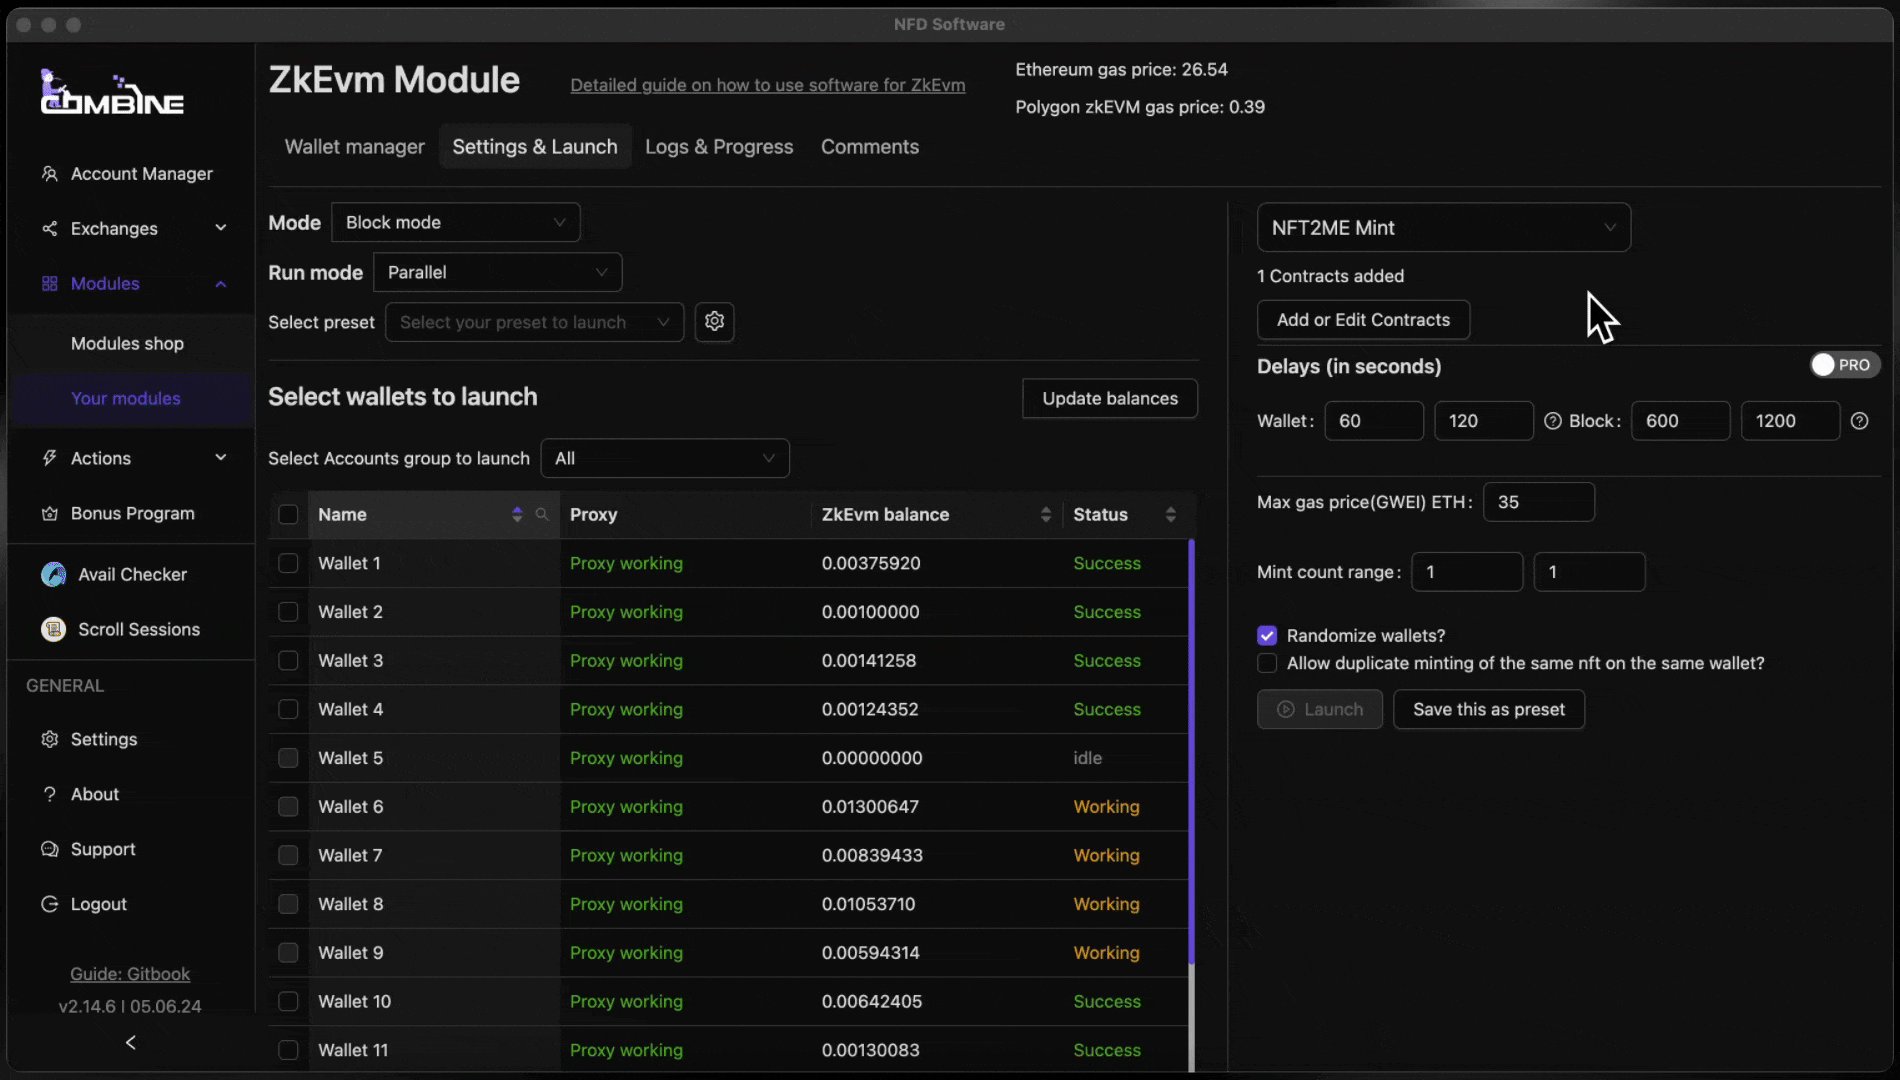This screenshot has width=1900, height=1080.
Task: Collapse the sidebar with the arrow icon
Action: (x=131, y=1043)
